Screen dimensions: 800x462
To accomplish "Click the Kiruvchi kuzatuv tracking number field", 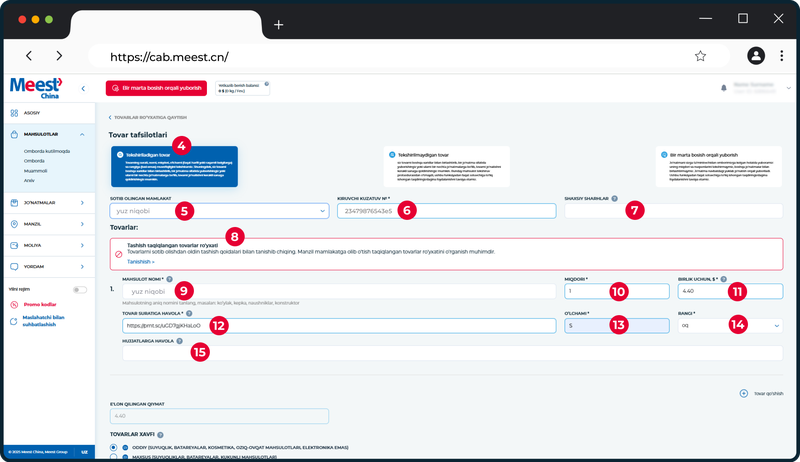I will 446,211.
